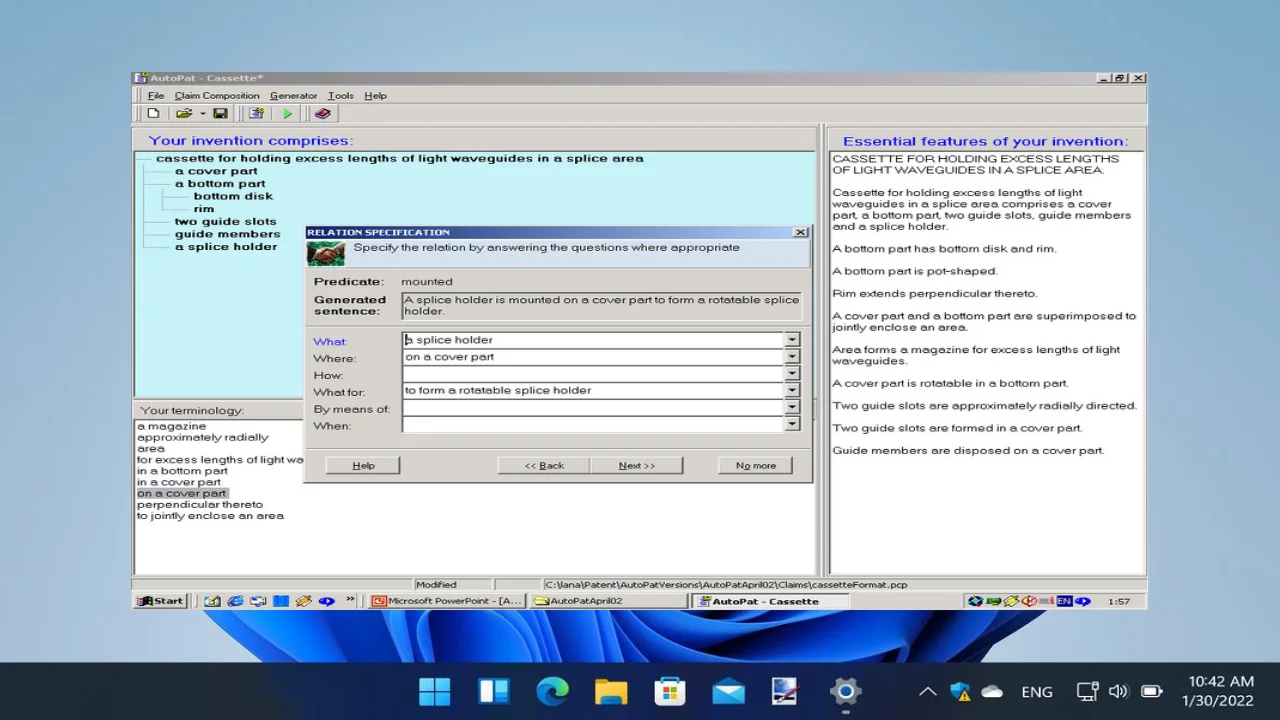Screen dimensions: 1280x720
Task: Select 'guide members' tree node
Action: click(227, 234)
